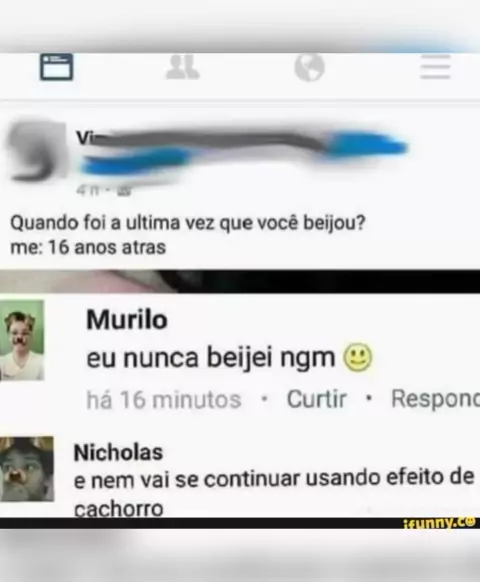Click Curtir on Murilo's comment
Screen dimensions: 480x582
316,399
